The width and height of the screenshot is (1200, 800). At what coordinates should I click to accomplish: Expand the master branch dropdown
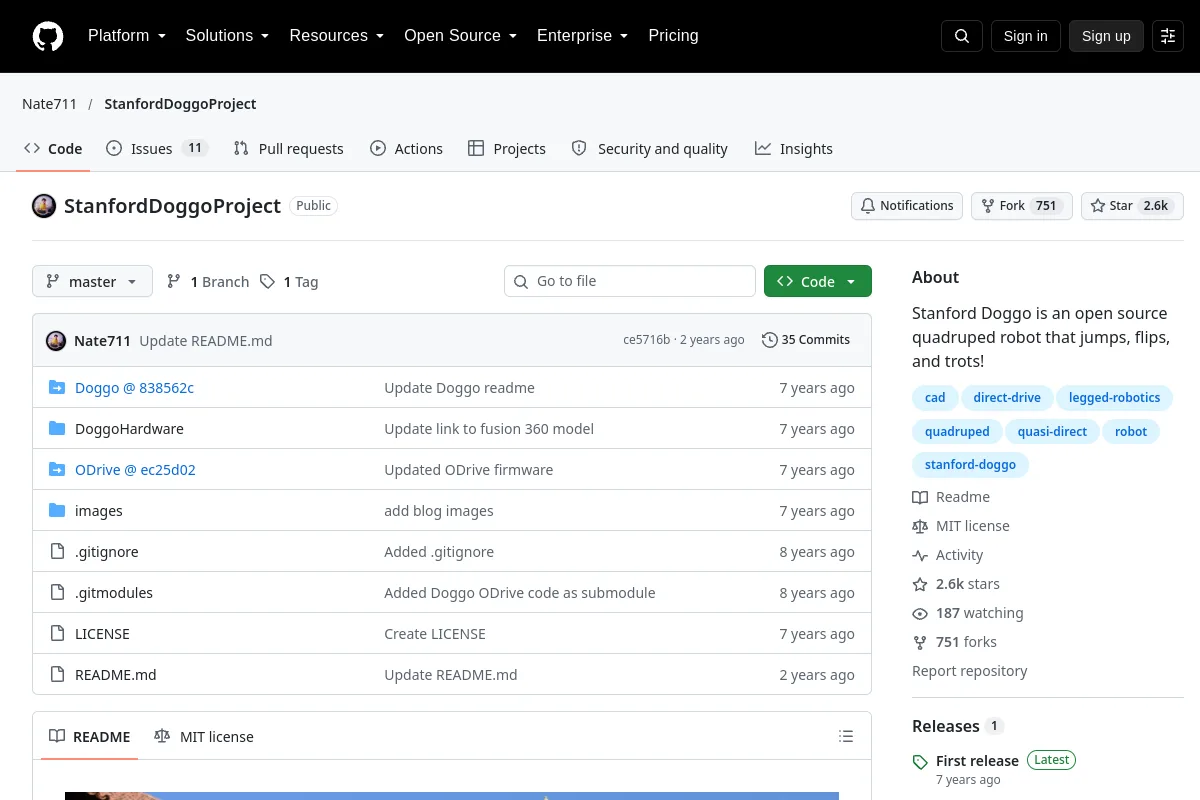click(92, 282)
